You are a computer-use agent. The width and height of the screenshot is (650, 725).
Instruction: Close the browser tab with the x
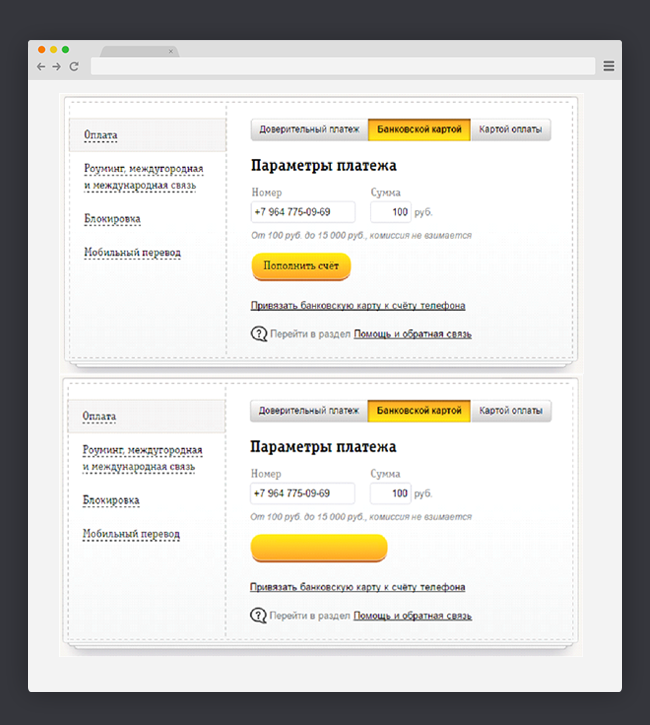pyautogui.click(x=171, y=51)
